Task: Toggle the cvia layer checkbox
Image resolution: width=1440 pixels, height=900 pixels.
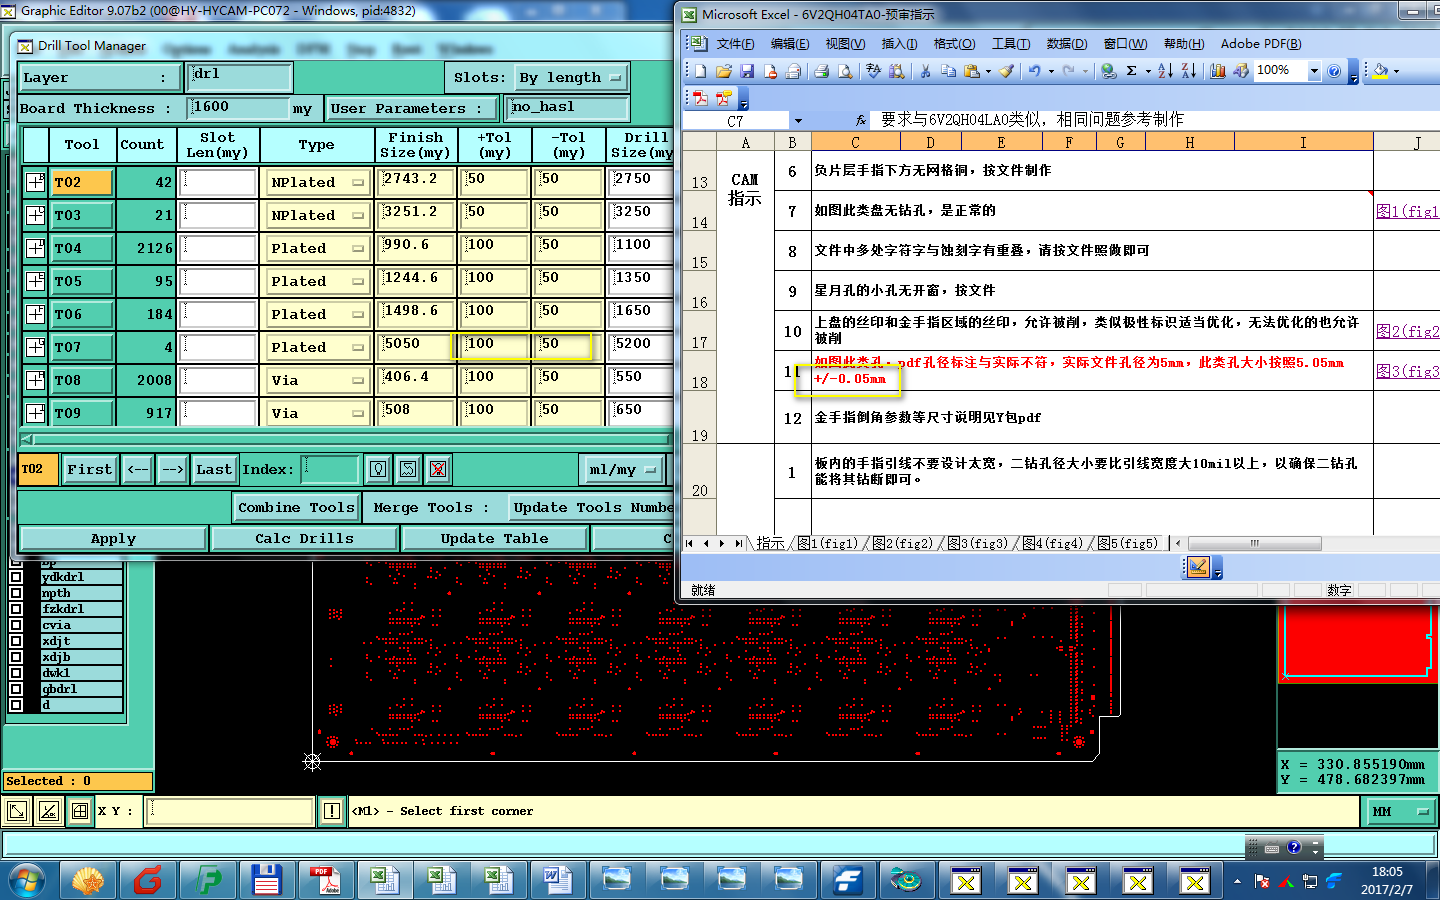Action: tap(15, 625)
